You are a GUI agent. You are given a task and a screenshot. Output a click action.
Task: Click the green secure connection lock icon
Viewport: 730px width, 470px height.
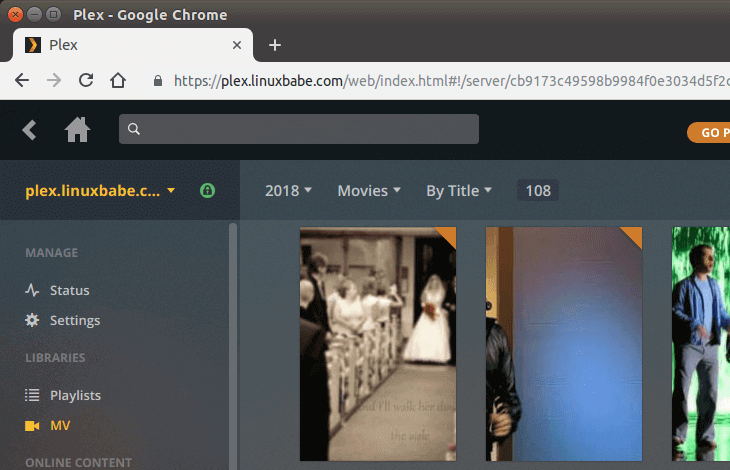pos(207,190)
